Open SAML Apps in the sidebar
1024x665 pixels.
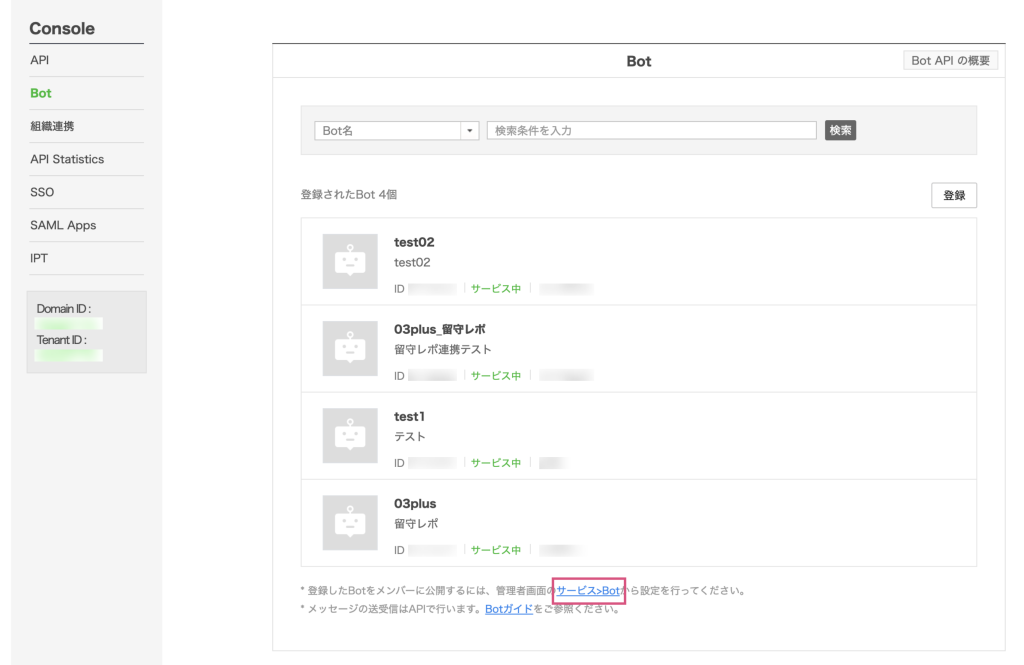[63, 225]
